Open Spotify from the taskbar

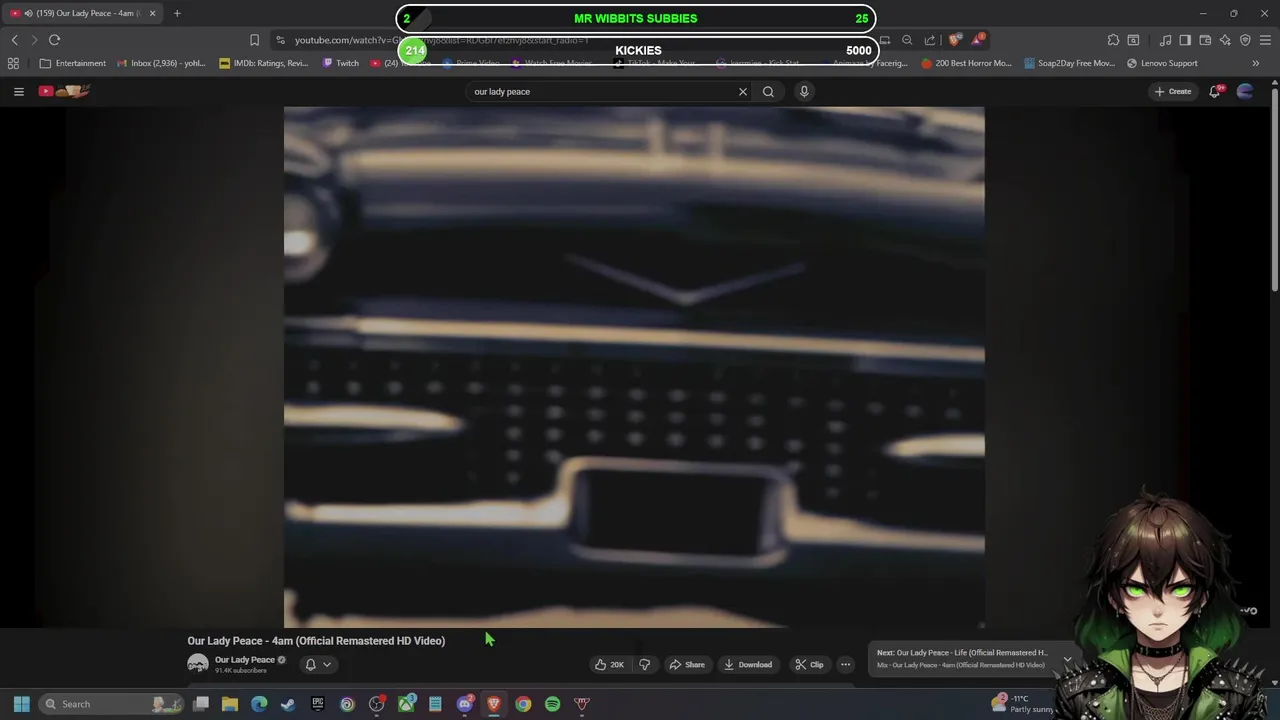click(x=552, y=704)
